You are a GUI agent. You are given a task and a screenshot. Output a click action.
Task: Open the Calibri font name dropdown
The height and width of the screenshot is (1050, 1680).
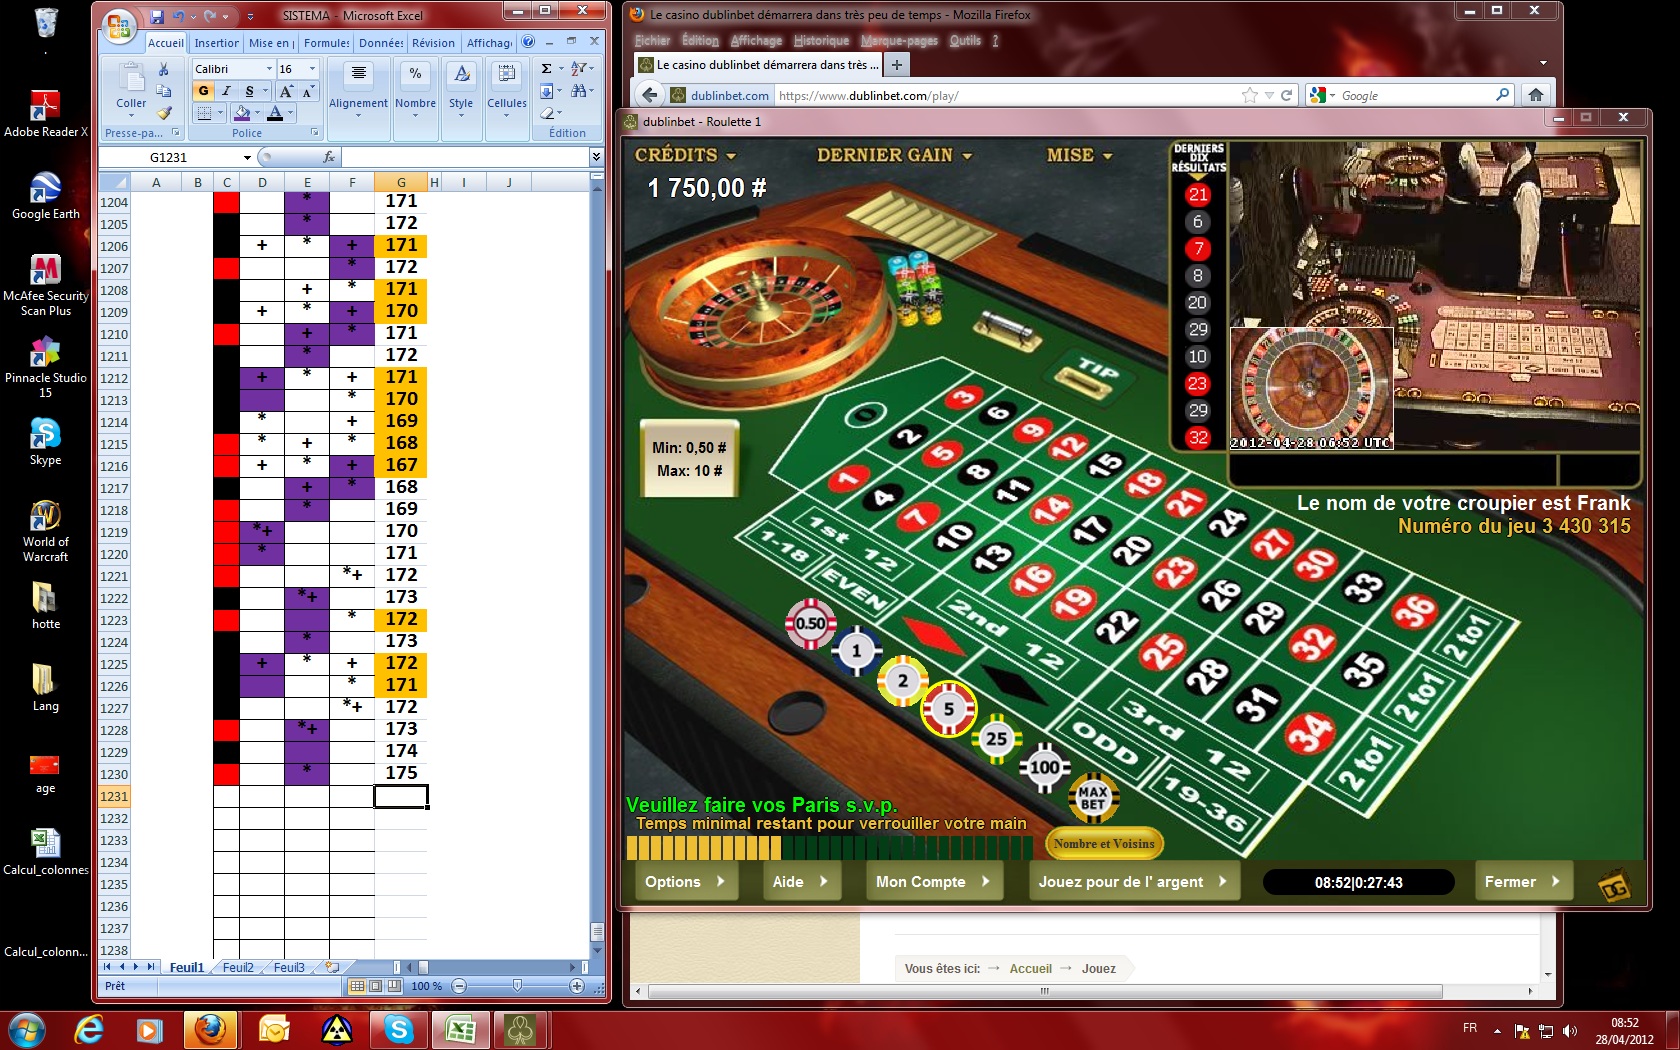click(x=269, y=69)
